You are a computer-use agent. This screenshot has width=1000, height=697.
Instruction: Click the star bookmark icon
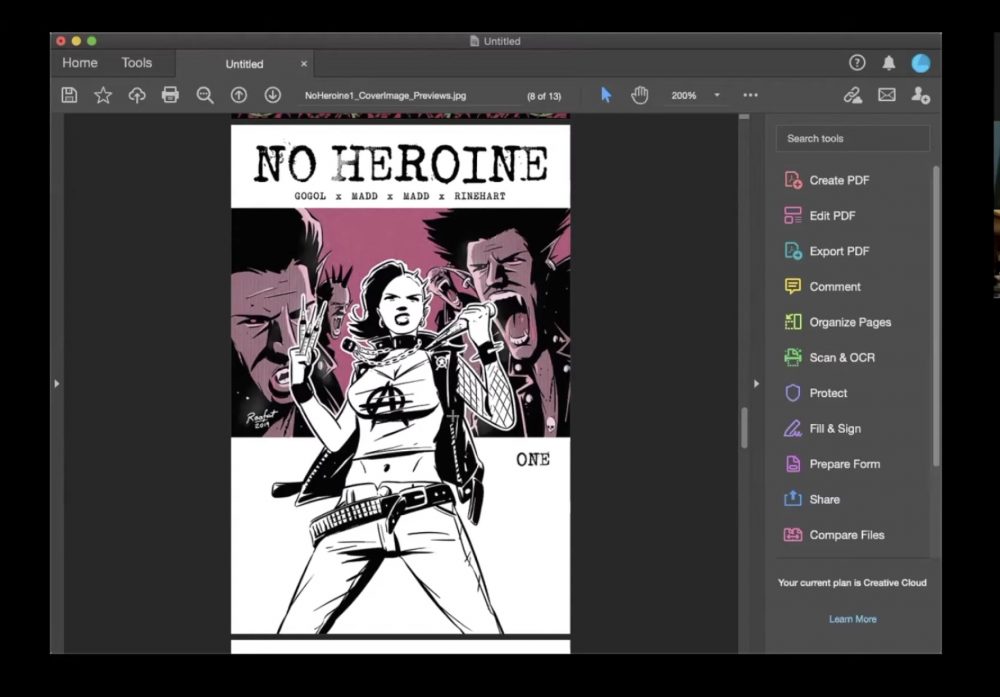pyautogui.click(x=103, y=95)
